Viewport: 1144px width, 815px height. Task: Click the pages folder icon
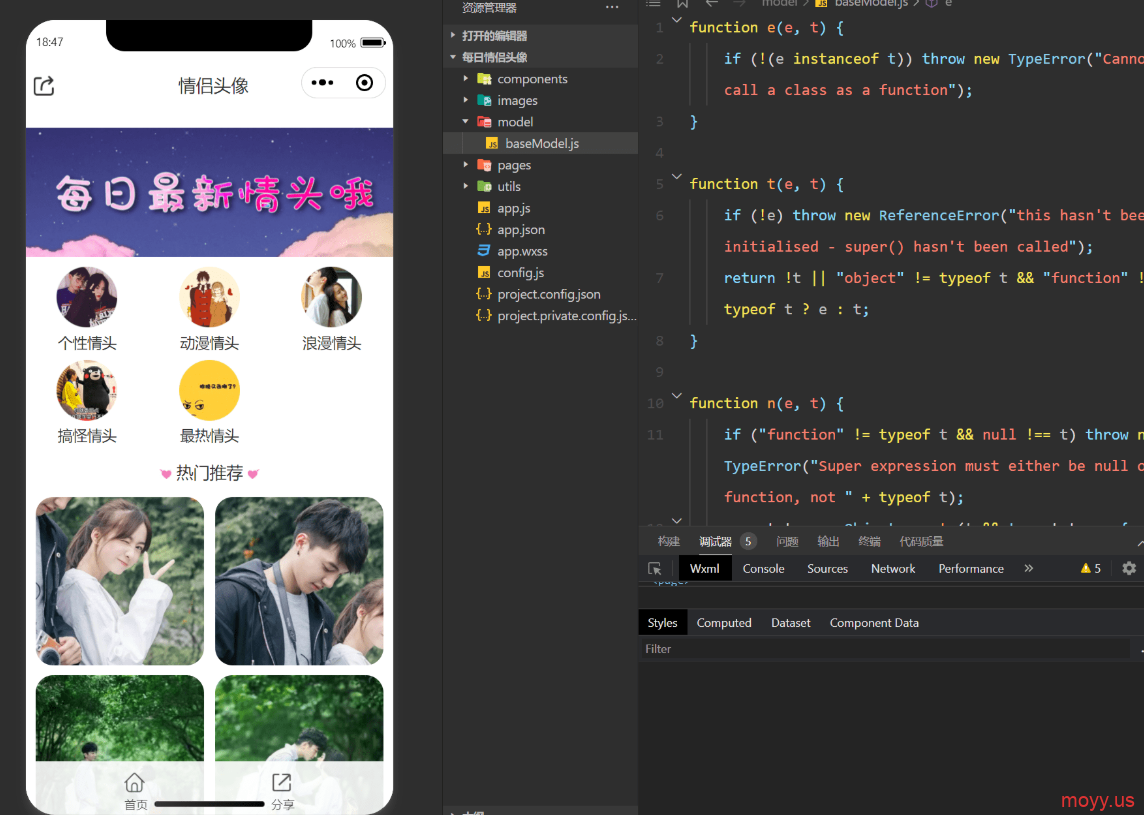[484, 165]
